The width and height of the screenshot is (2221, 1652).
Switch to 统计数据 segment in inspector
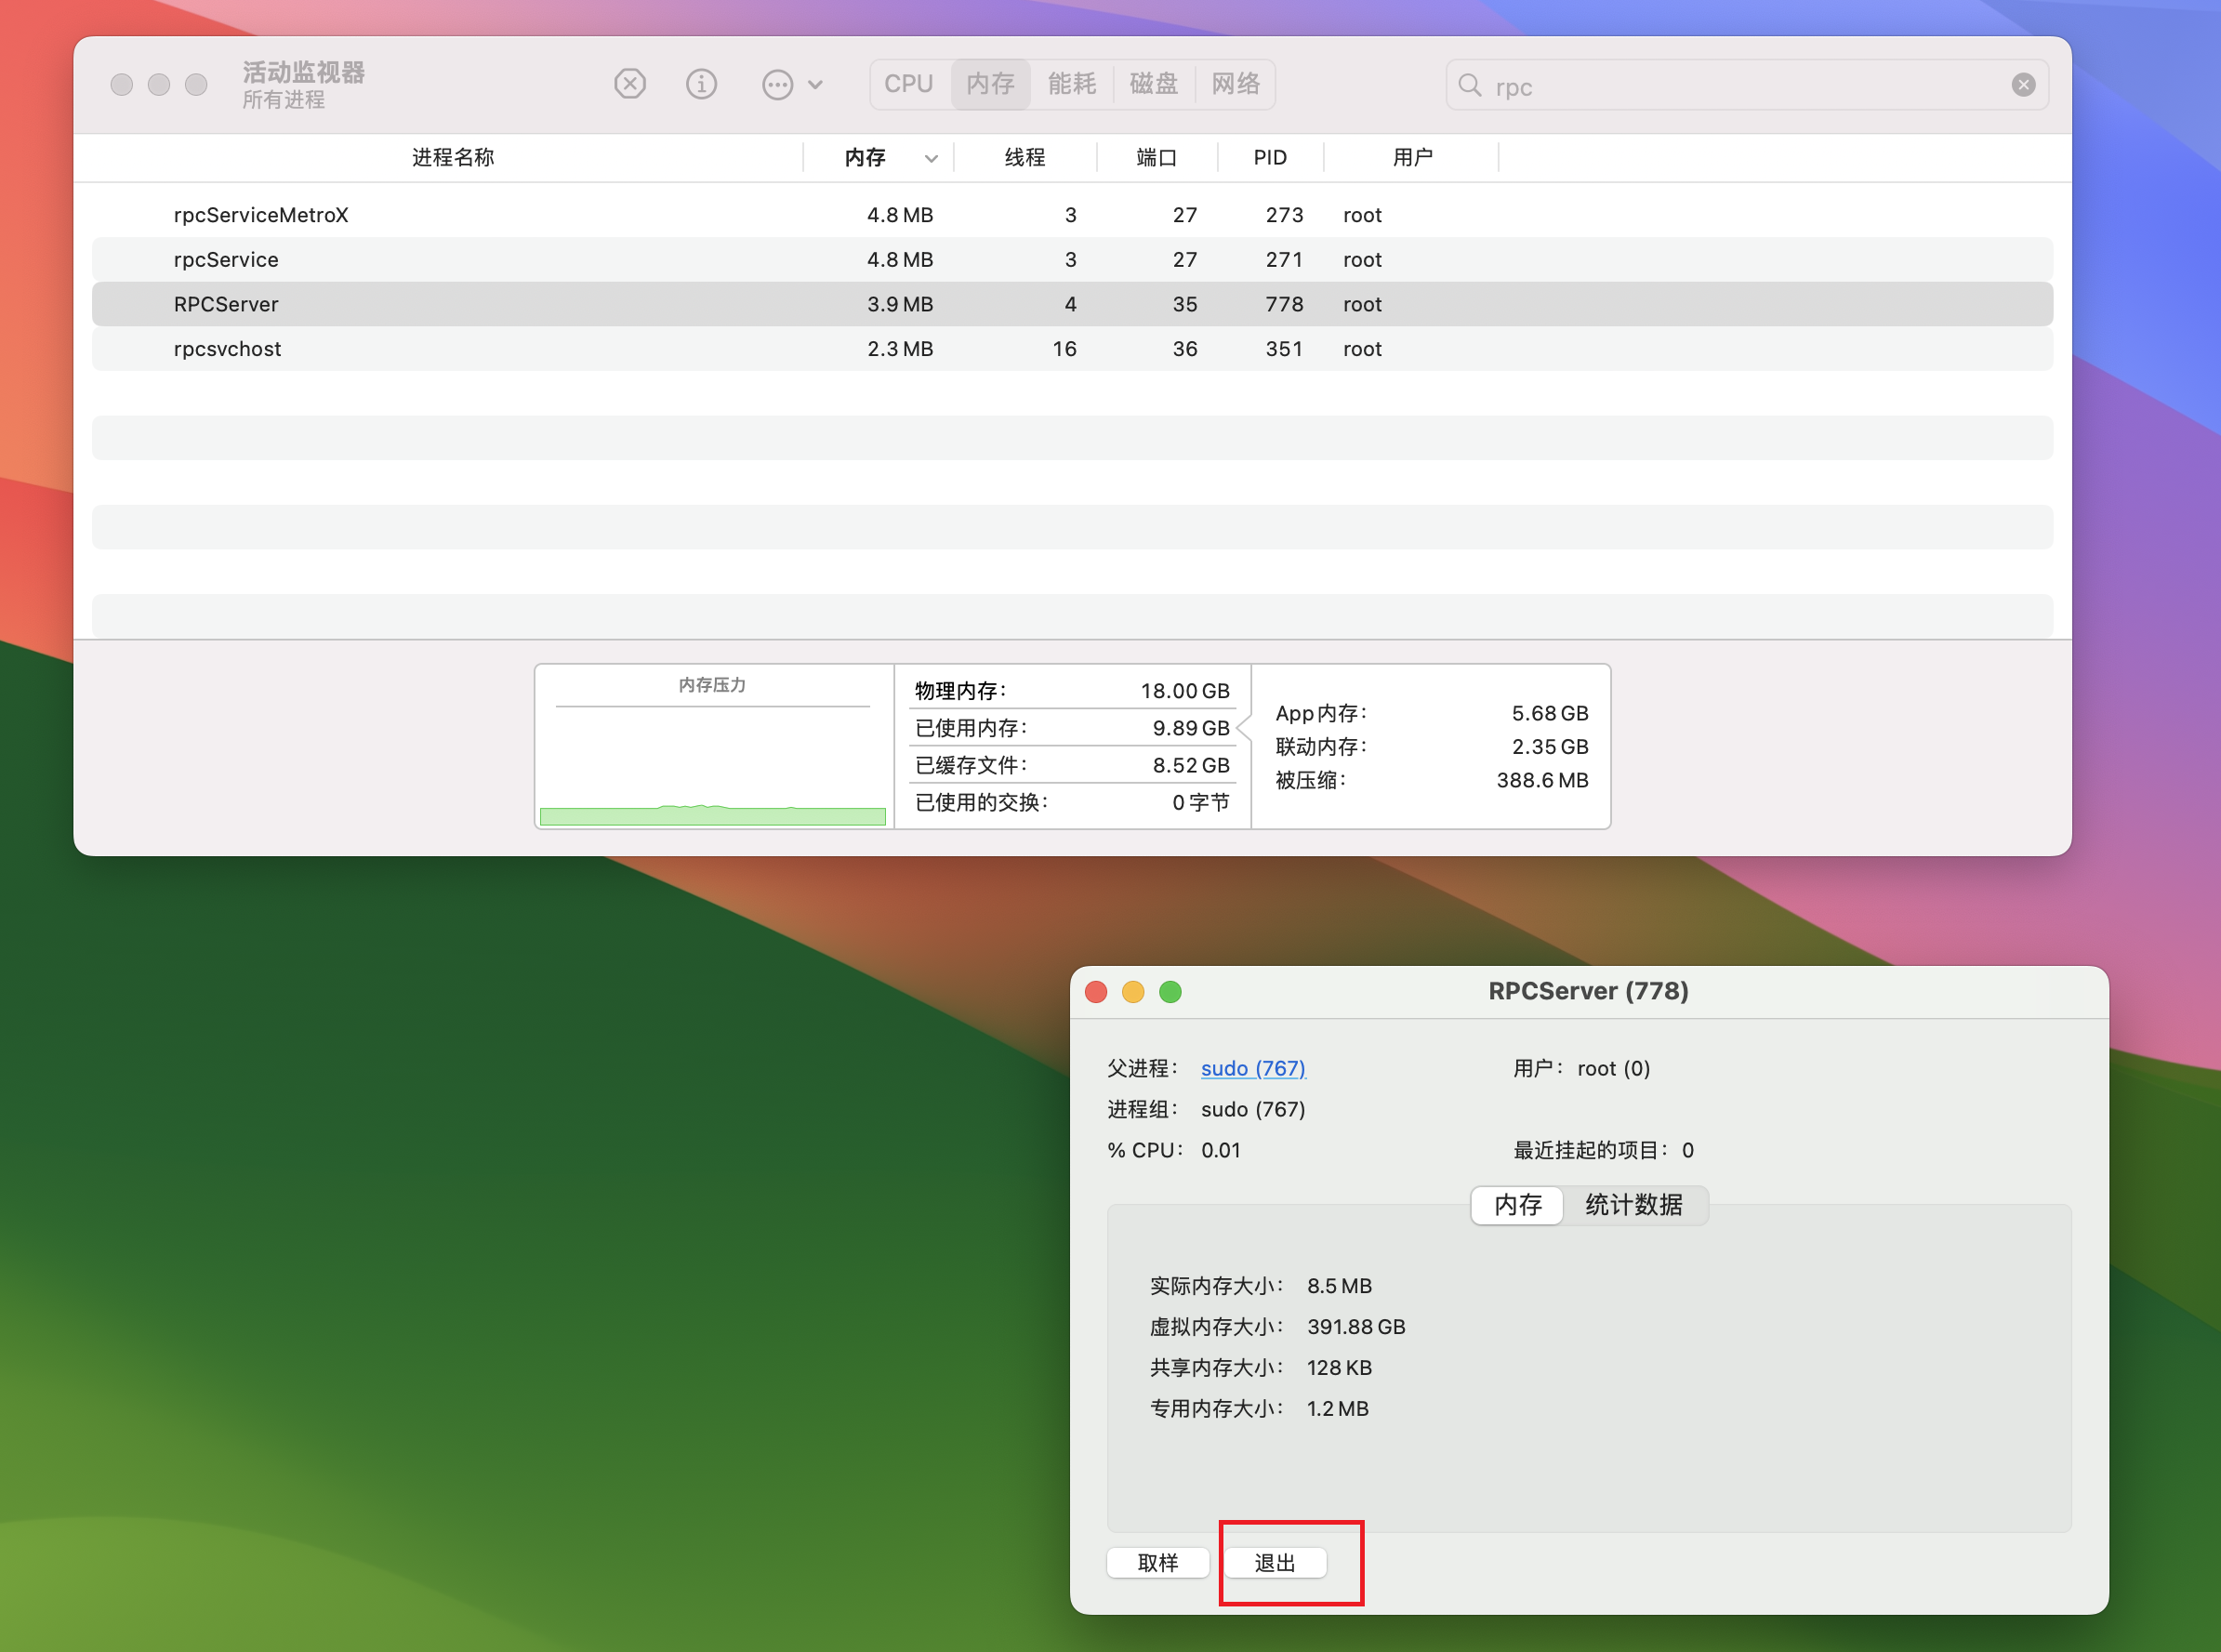pyautogui.click(x=1633, y=1205)
